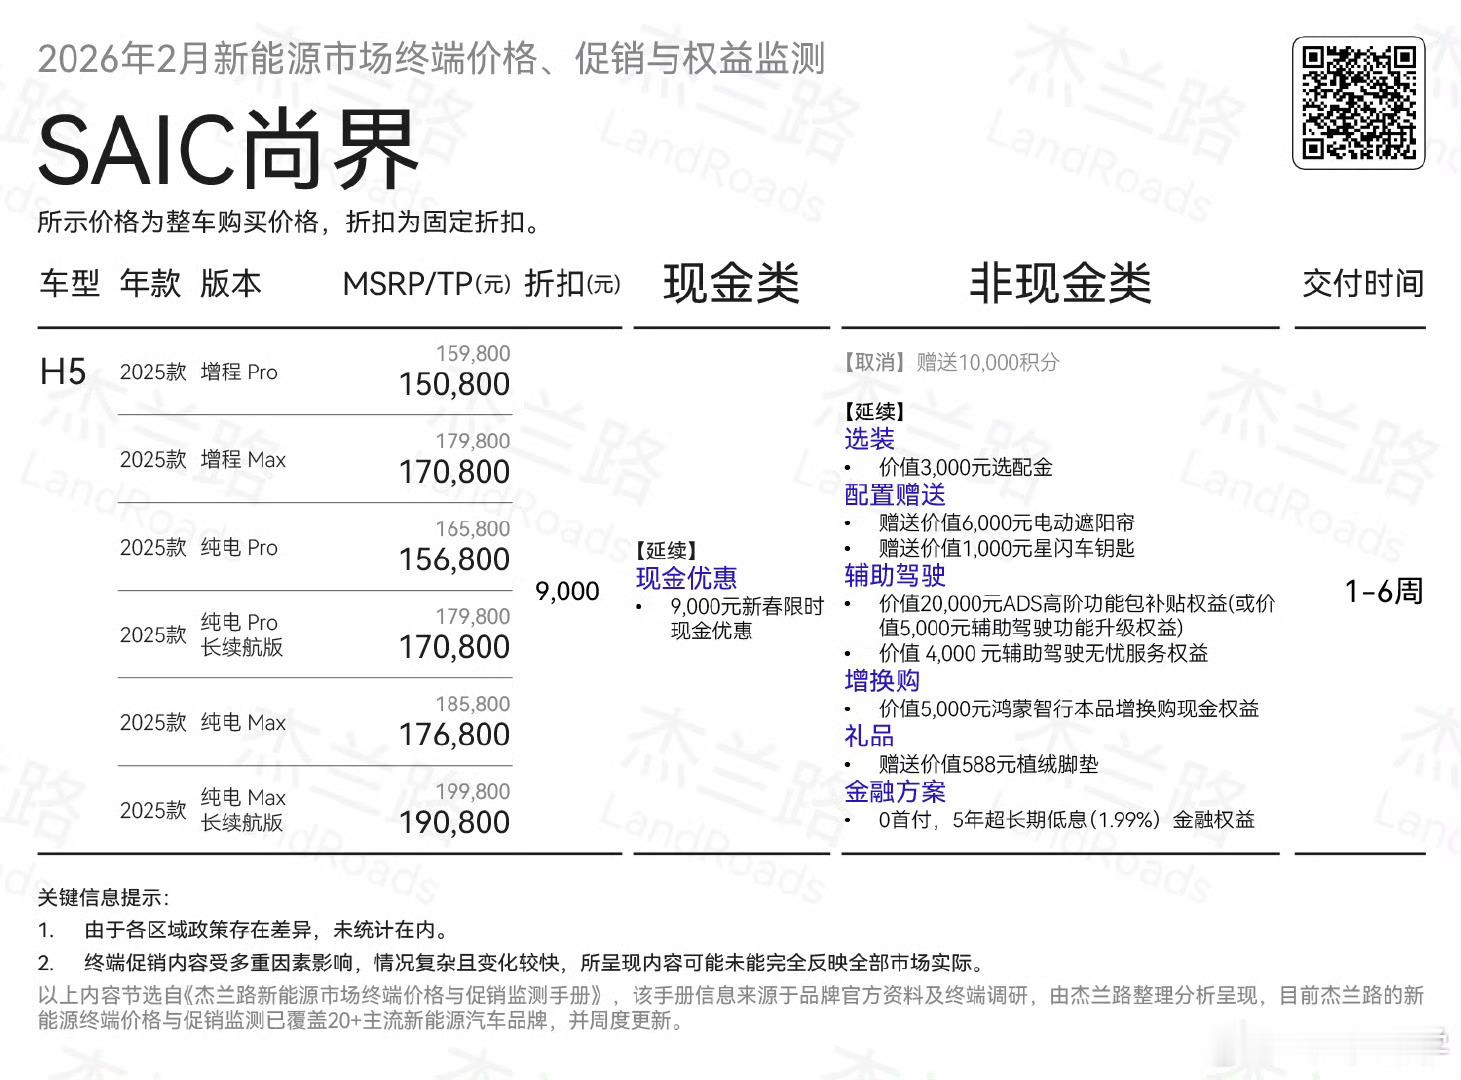This screenshot has height=1080, width=1461.
Task: Click the 版本 column header
Action: coord(230,284)
